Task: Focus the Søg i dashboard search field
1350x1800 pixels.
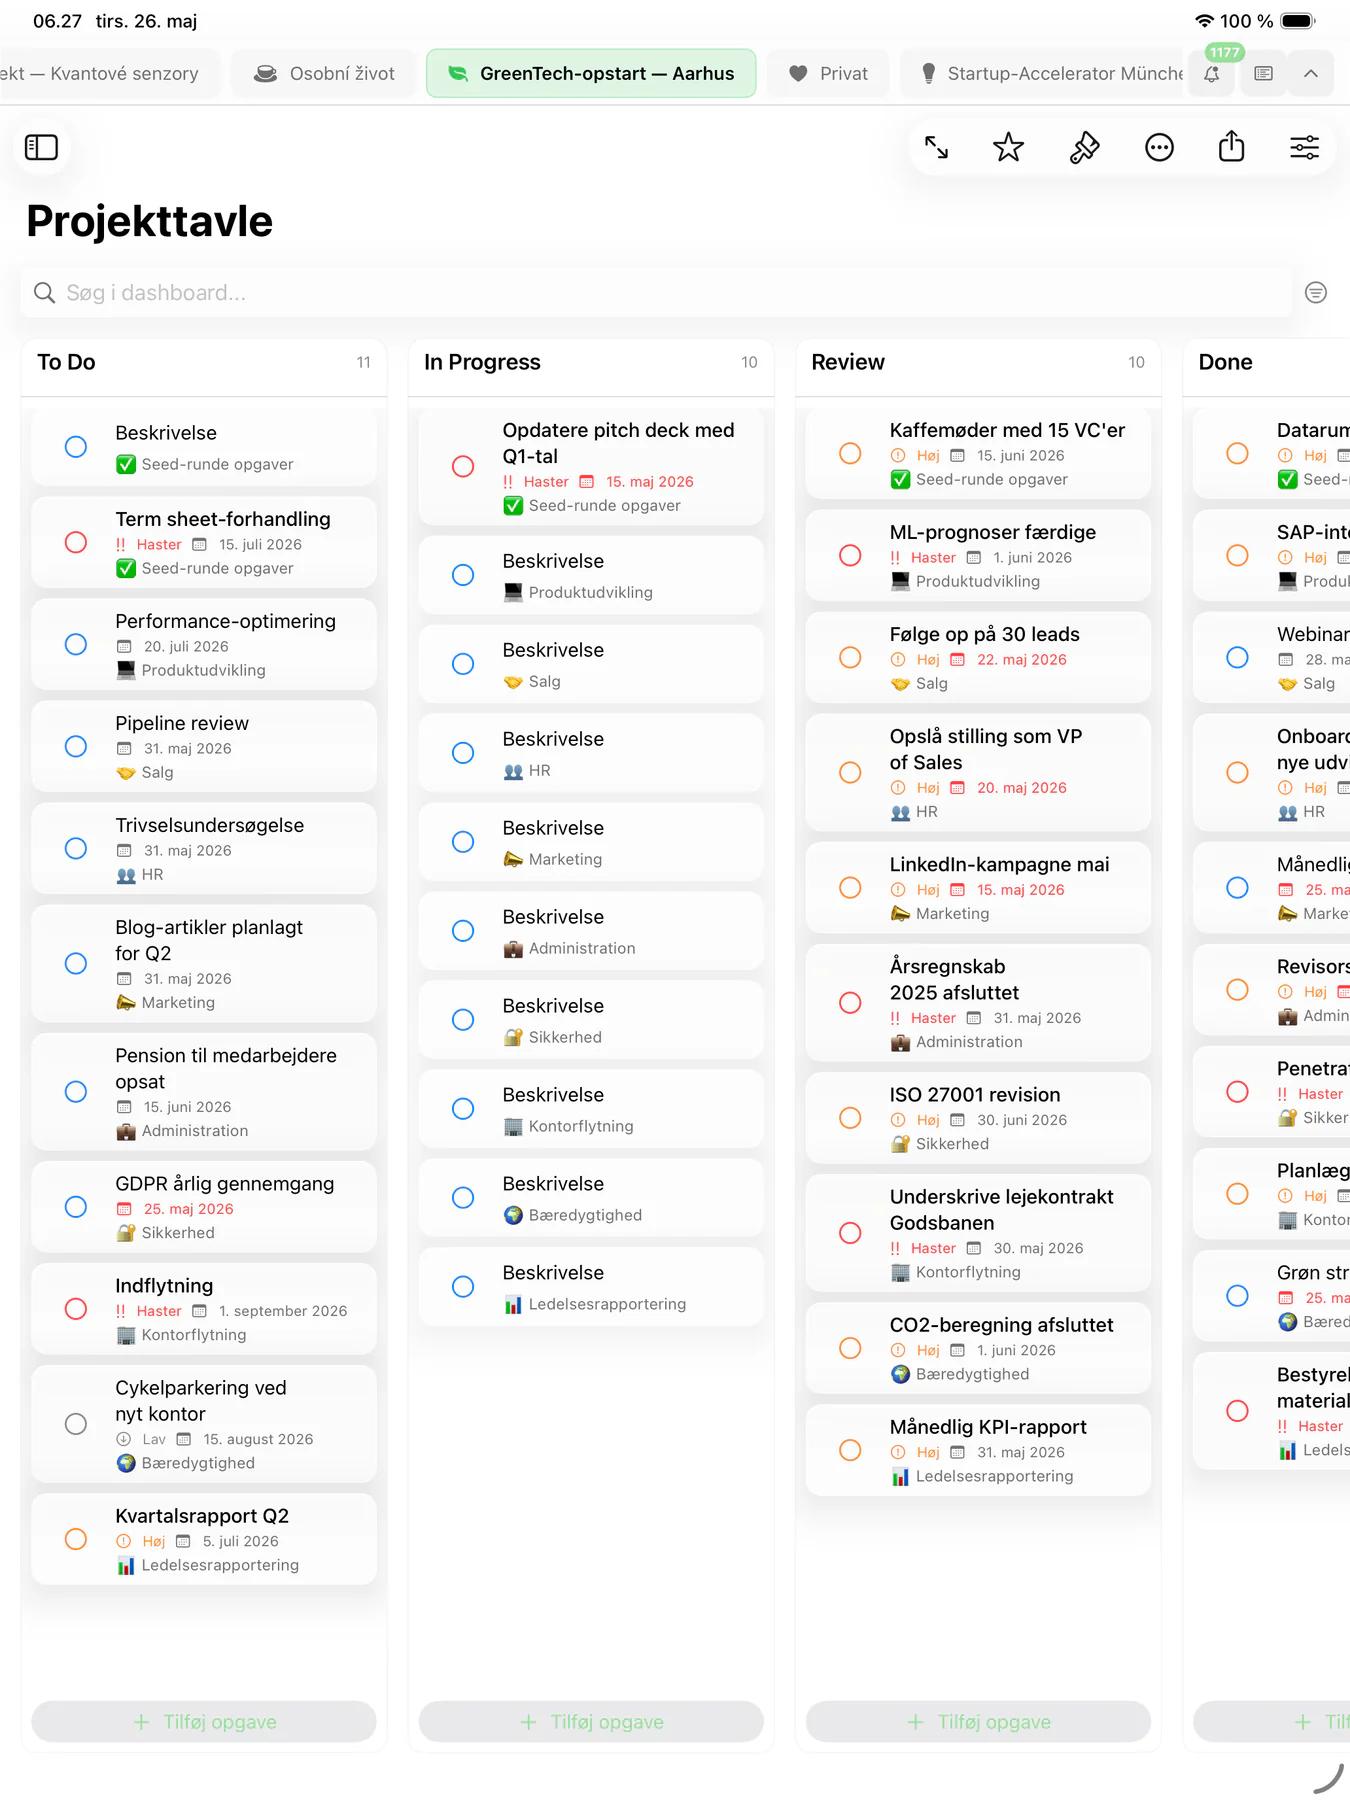Action: pos(656,292)
